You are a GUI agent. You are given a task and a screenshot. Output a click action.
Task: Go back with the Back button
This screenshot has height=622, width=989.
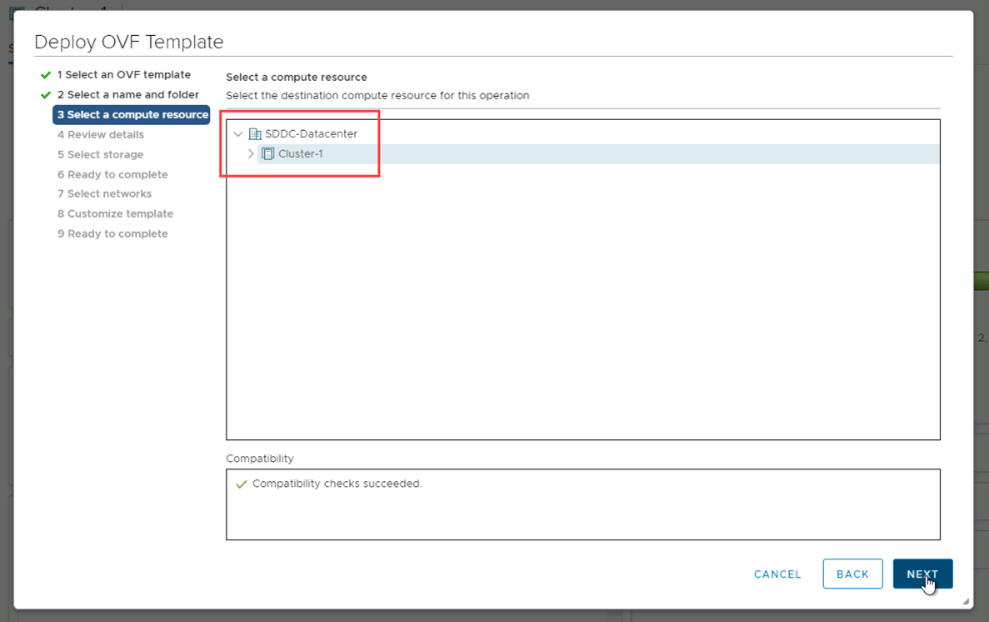(x=852, y=574)
